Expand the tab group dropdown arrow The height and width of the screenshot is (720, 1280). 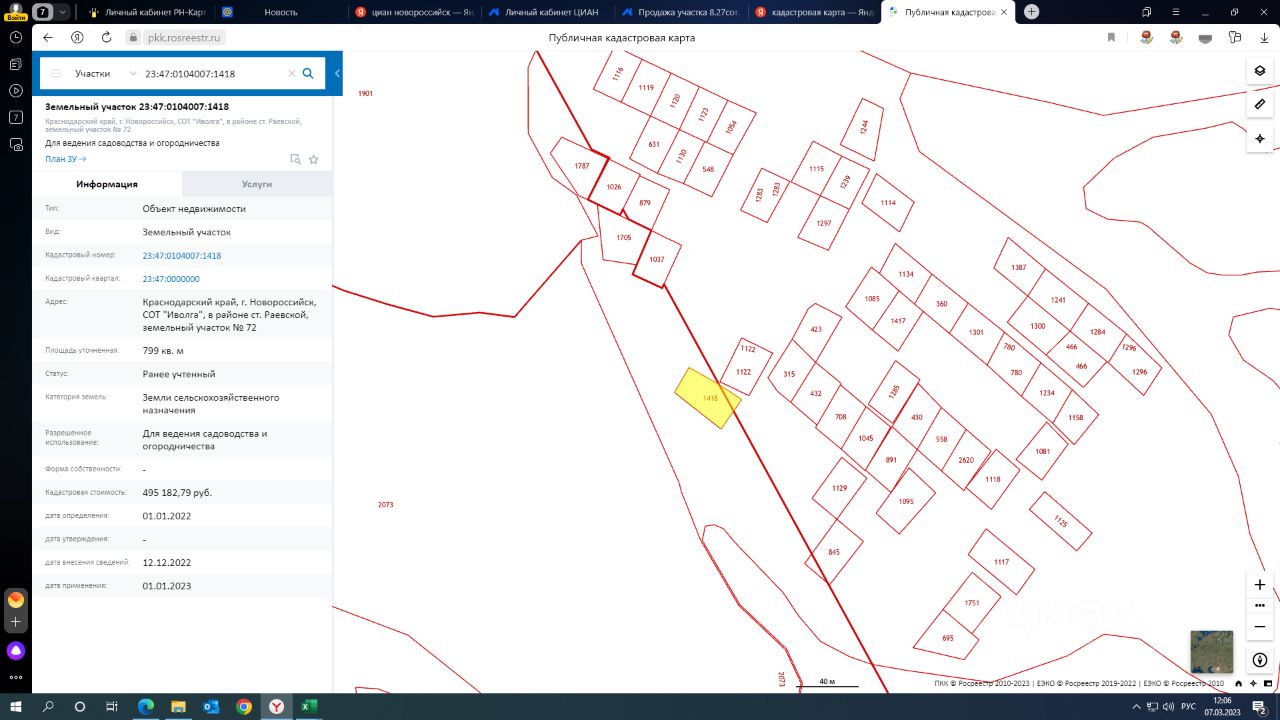[x=64, y=12]
